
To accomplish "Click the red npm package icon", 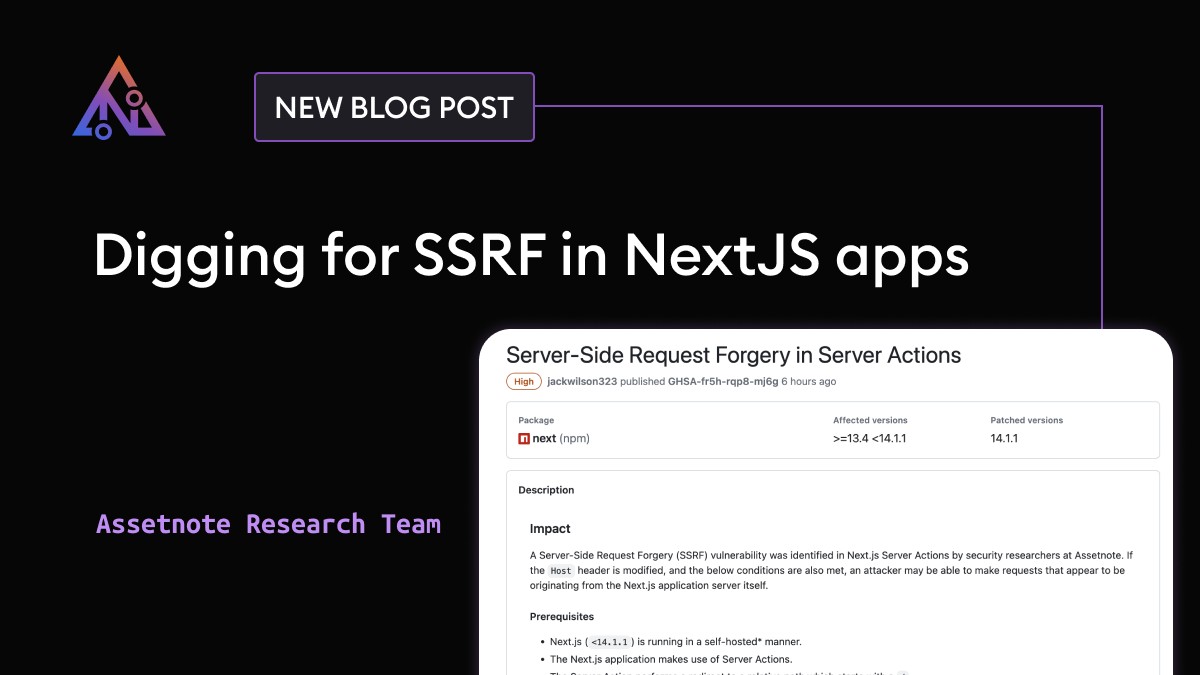I will (524, 438).
